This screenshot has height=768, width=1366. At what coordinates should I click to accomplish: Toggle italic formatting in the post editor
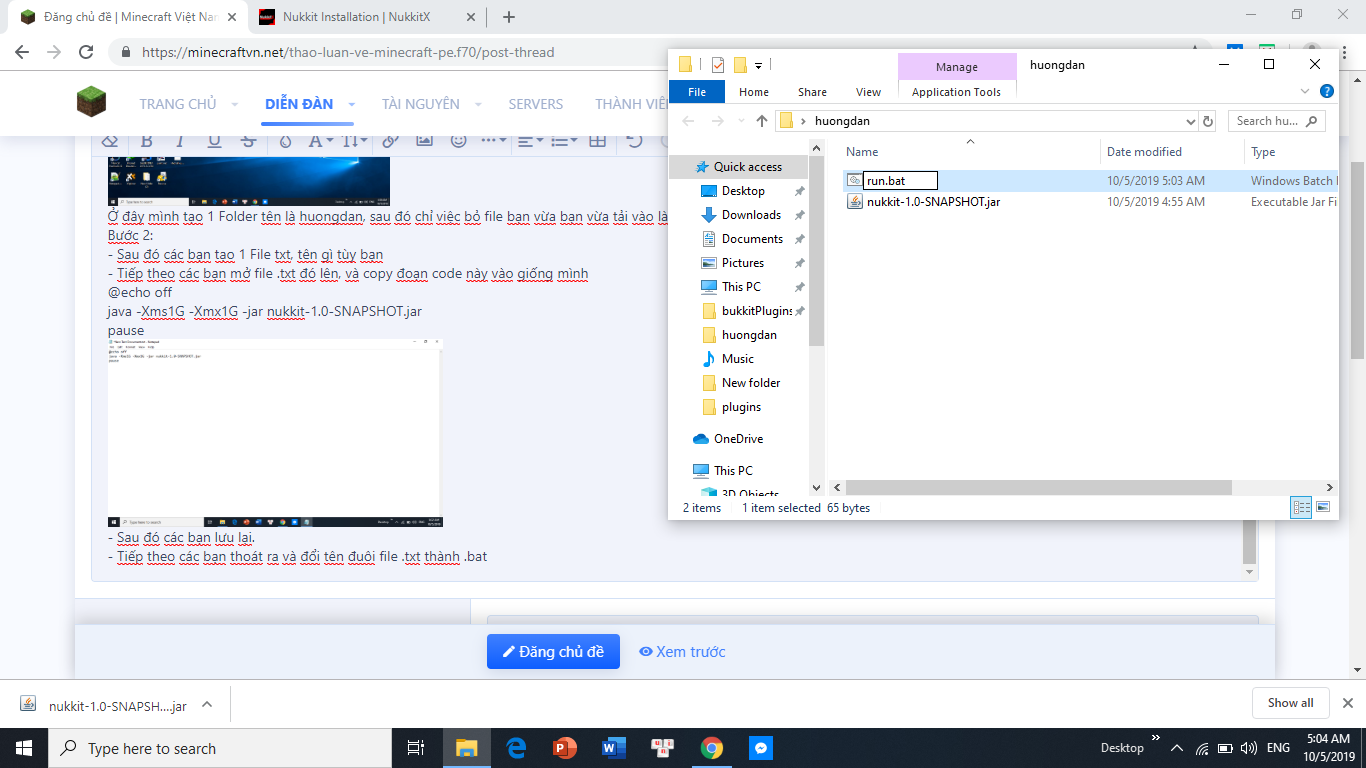180,141
